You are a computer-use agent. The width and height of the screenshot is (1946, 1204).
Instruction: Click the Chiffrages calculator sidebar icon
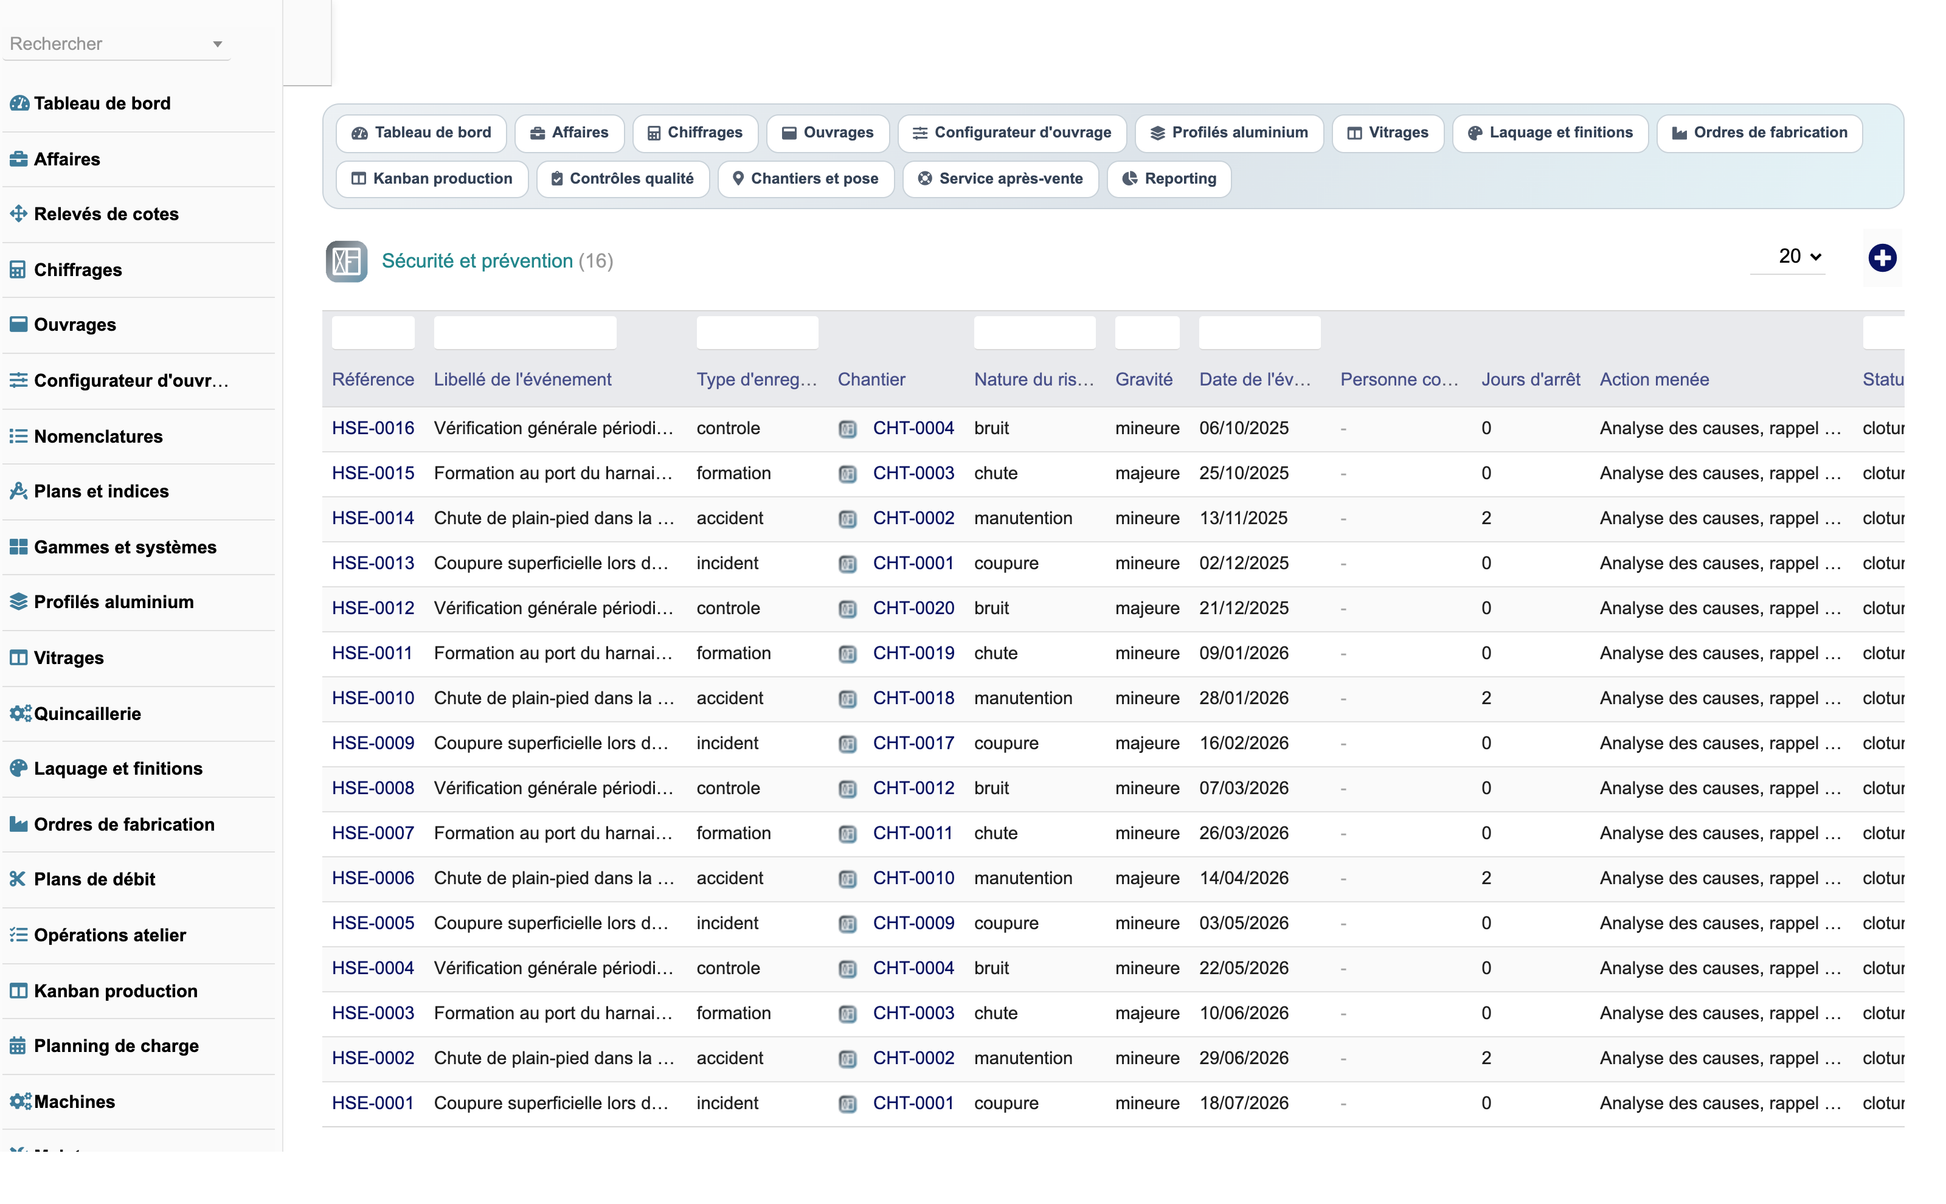[18, 270]
